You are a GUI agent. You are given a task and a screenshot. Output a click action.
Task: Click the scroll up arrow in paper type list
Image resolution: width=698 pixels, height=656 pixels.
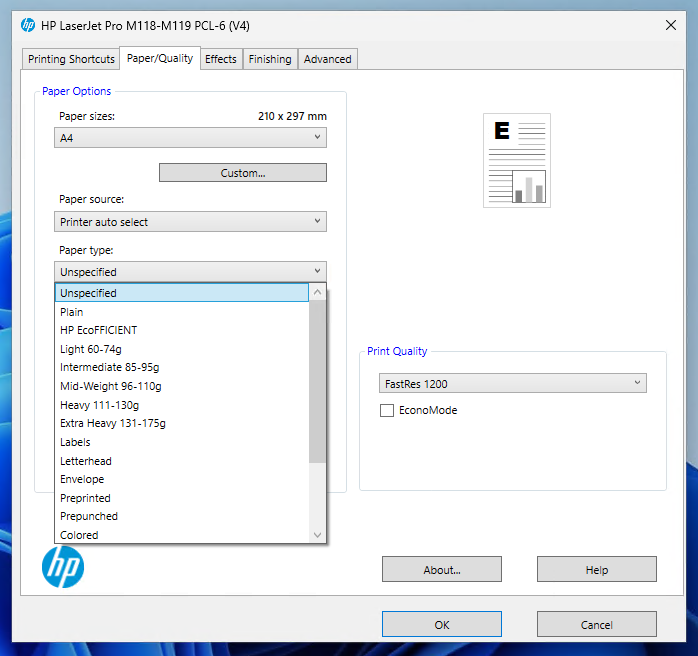317,292
